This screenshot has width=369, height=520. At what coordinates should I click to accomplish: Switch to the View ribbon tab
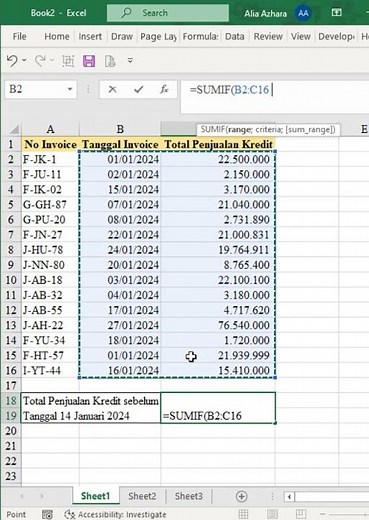[x=300, y=36]
